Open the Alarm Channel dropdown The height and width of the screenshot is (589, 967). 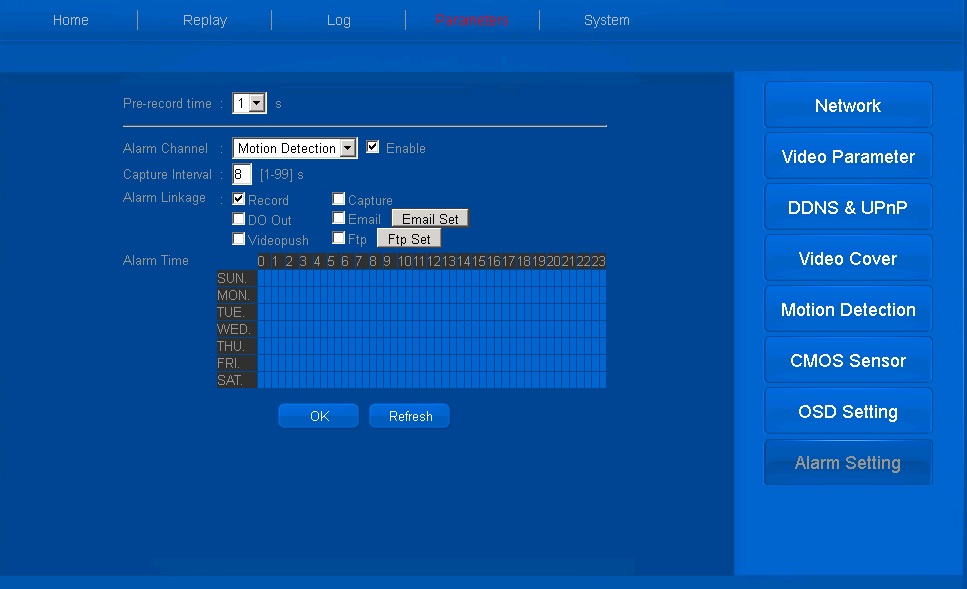(347, 148)
